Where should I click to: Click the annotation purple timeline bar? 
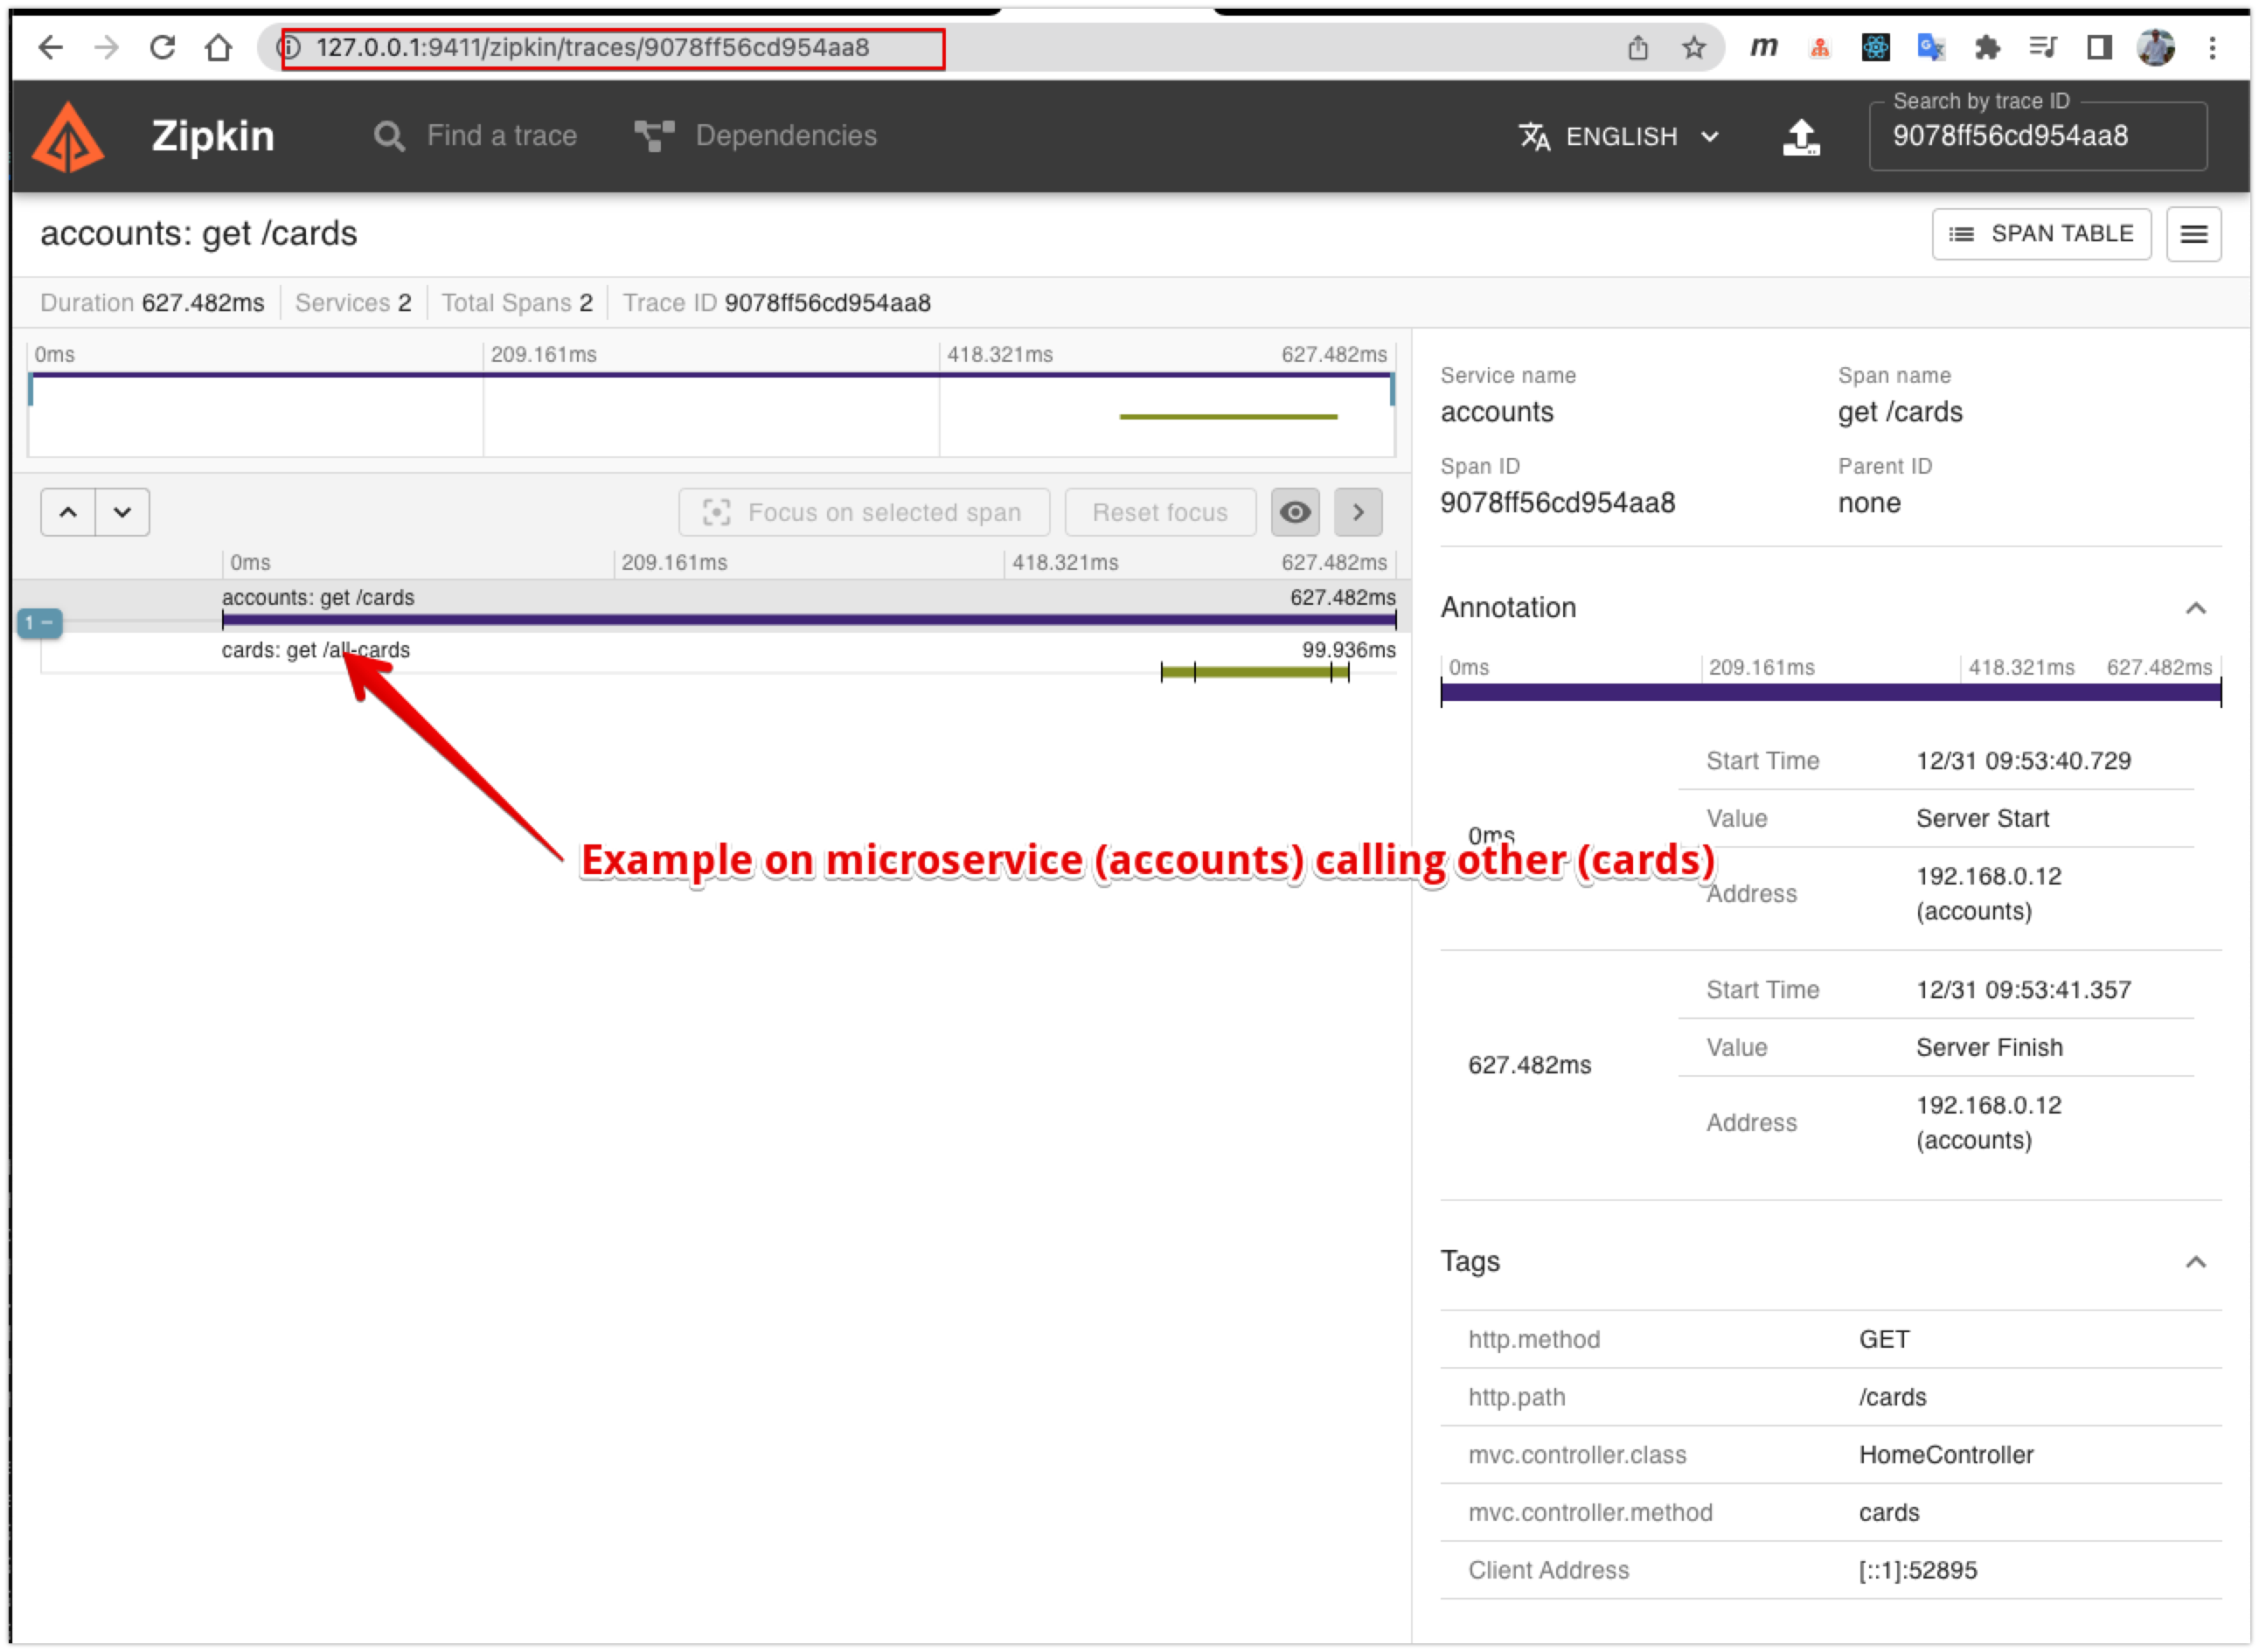coord(1830,692)
